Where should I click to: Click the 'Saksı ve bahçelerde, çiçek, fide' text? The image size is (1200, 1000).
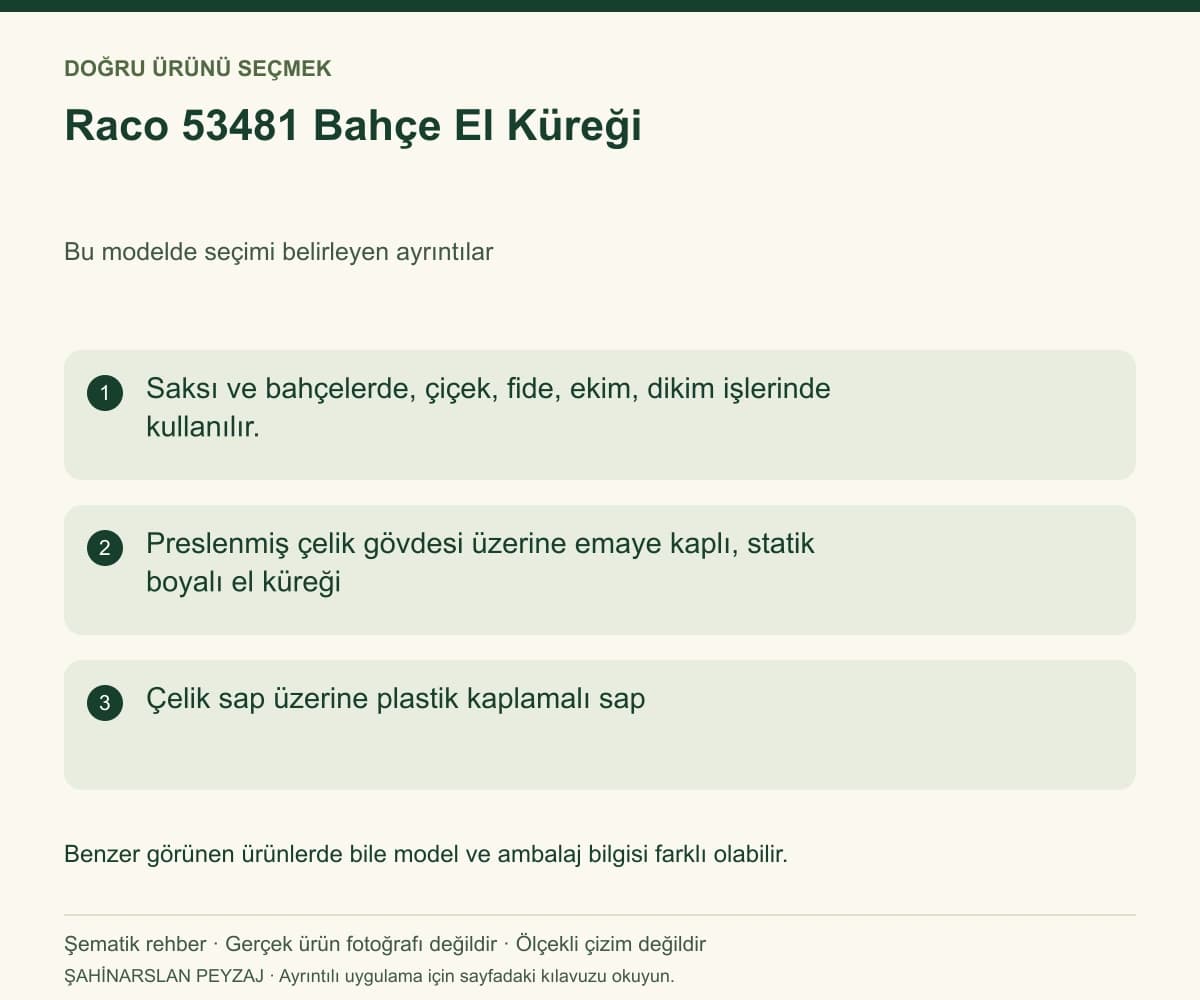488,407
